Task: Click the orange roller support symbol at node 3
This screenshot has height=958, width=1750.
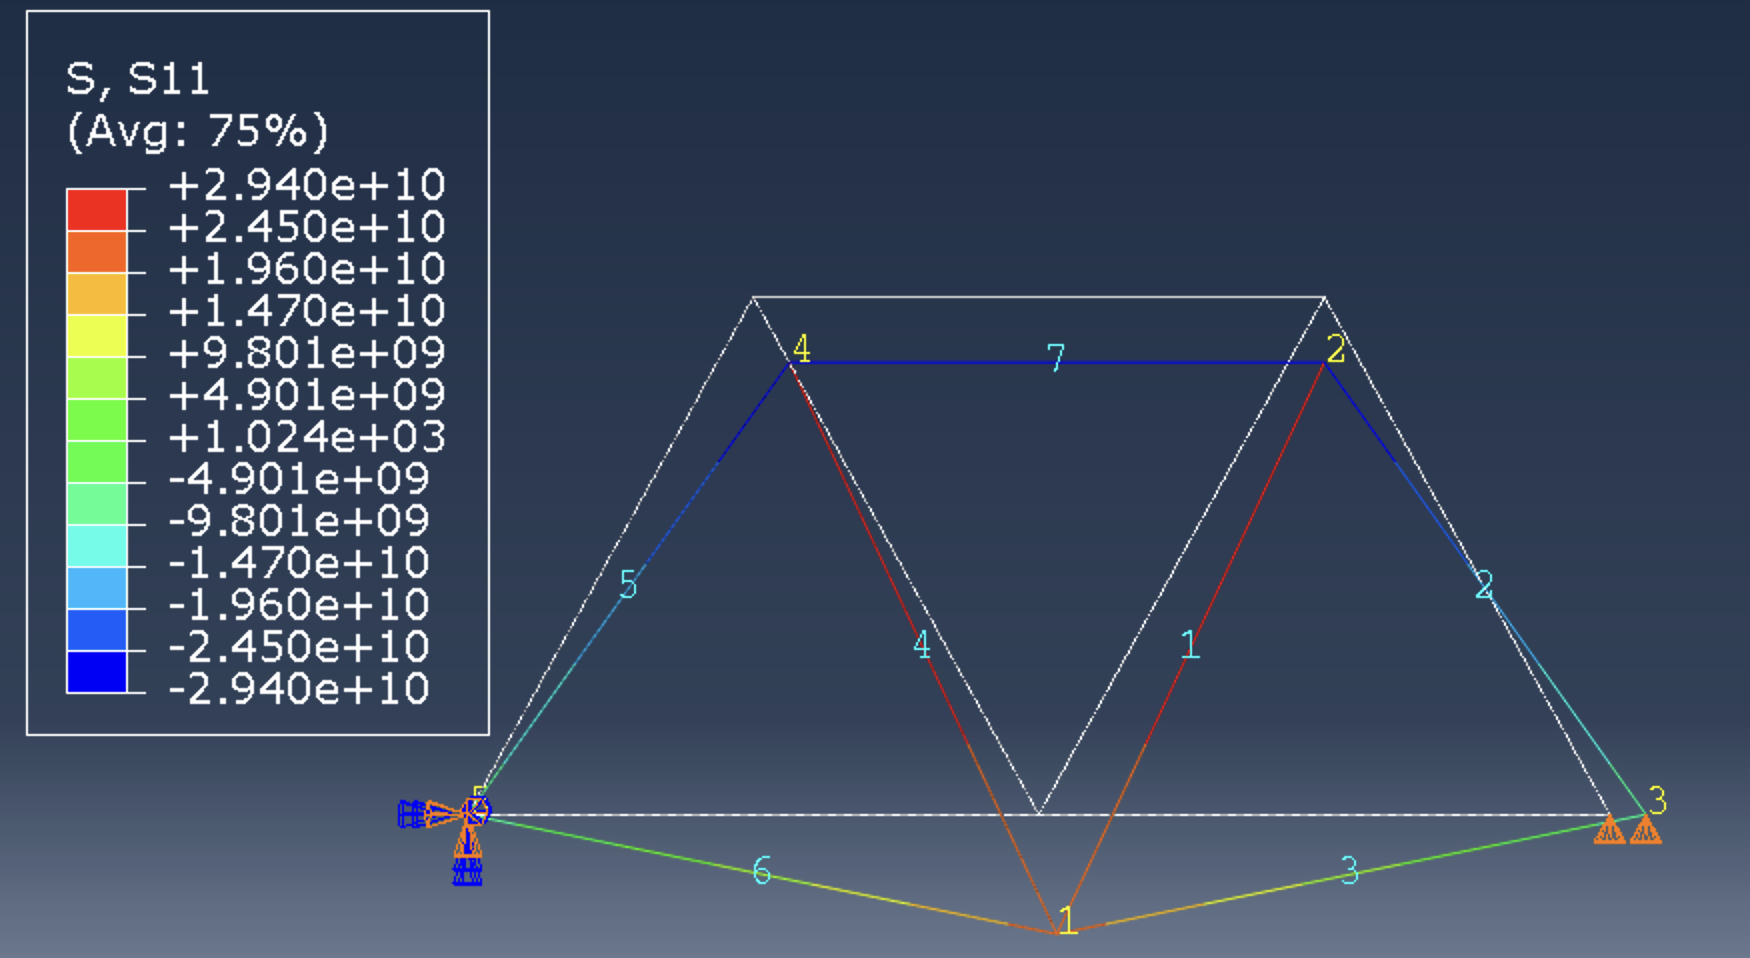Action: 1627,831
